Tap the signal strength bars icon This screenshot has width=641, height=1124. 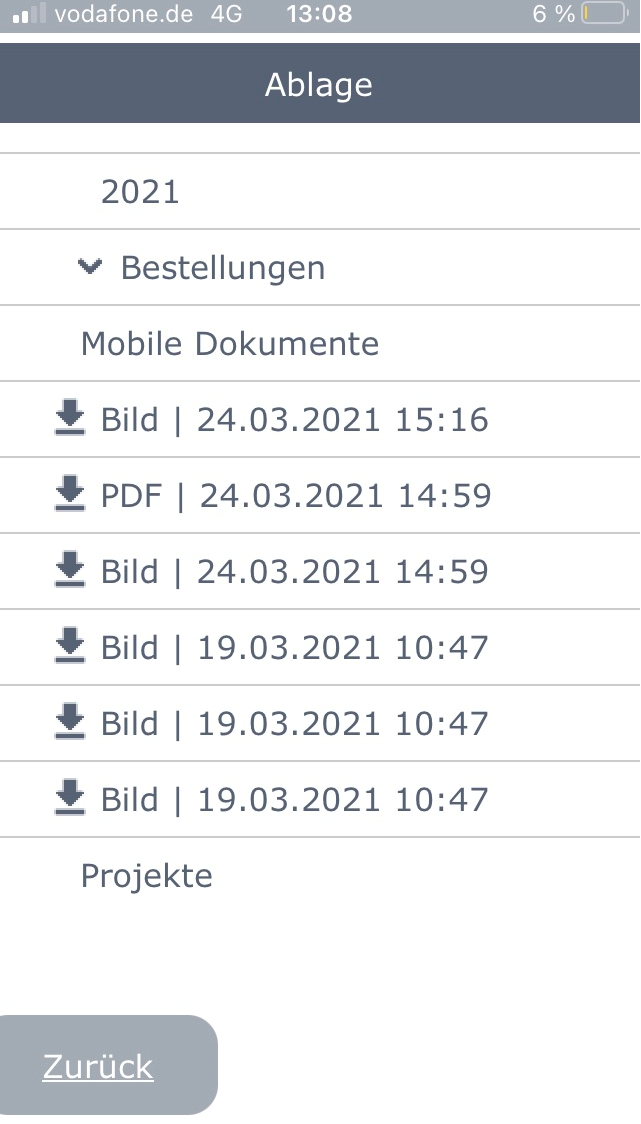coord(29,14)
